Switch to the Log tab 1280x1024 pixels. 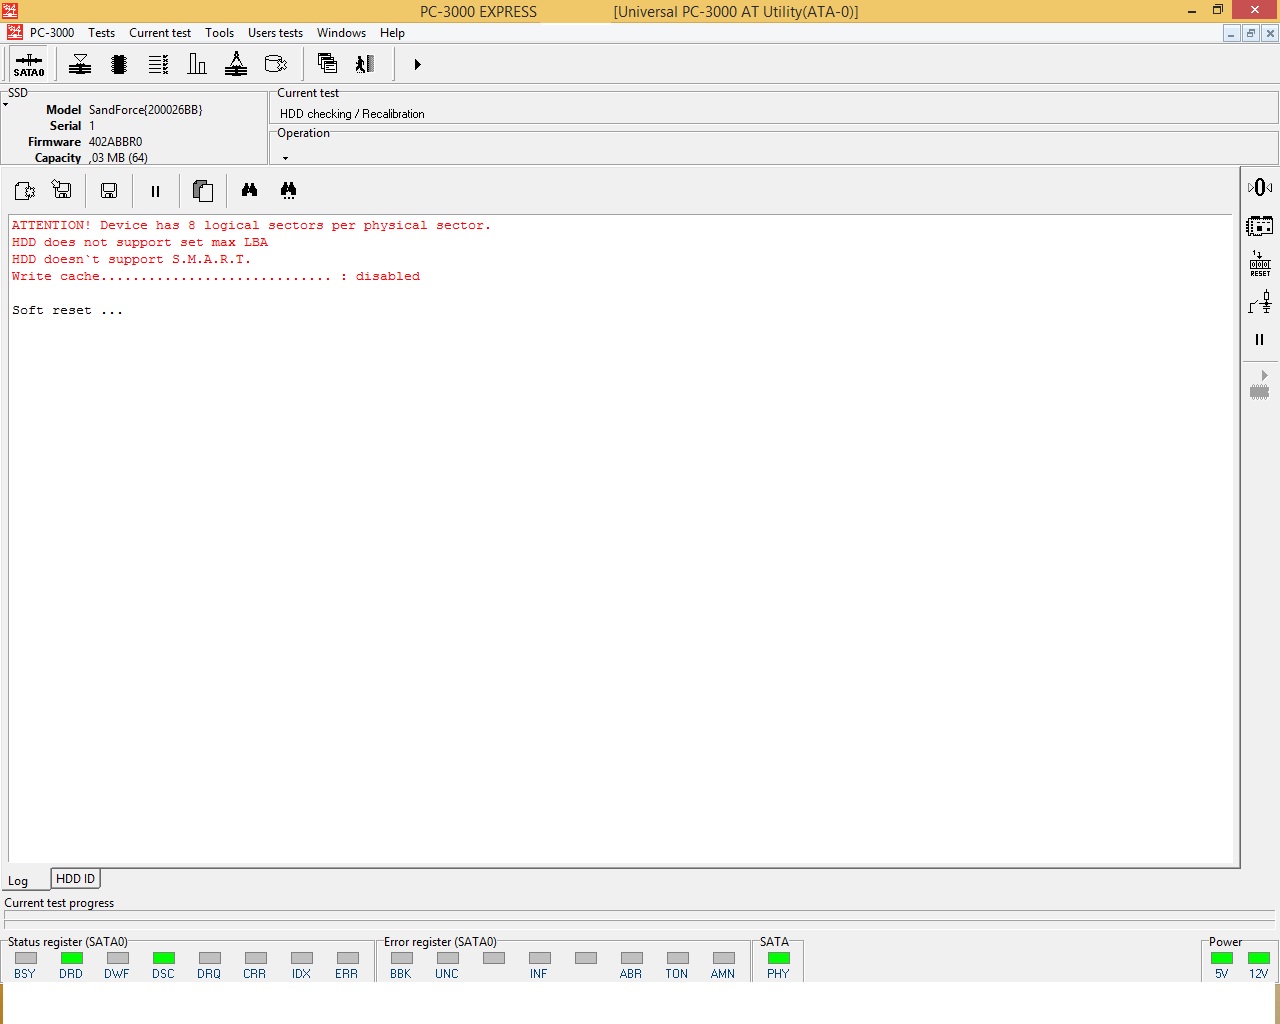tap(18, 881)
